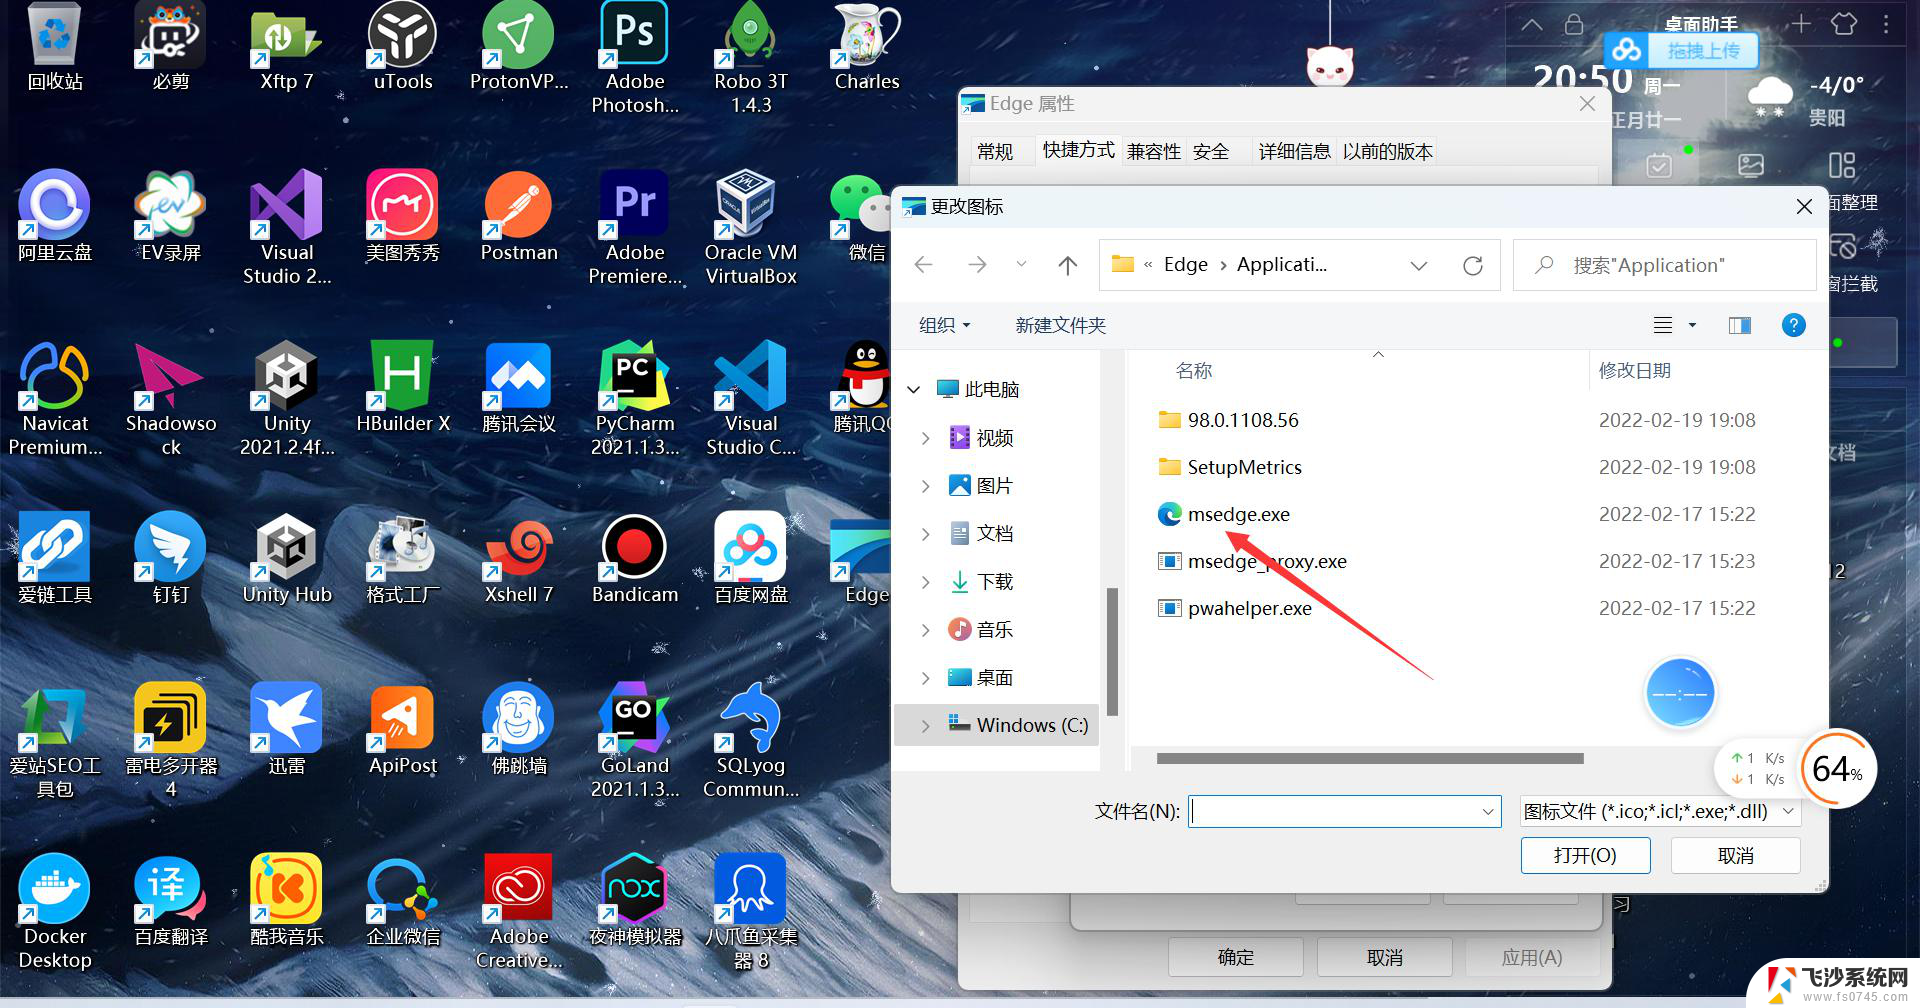Select the SetupMetrics folder
The width and height of the screenshot is (1920, 1008).
tap(1244, 467)
